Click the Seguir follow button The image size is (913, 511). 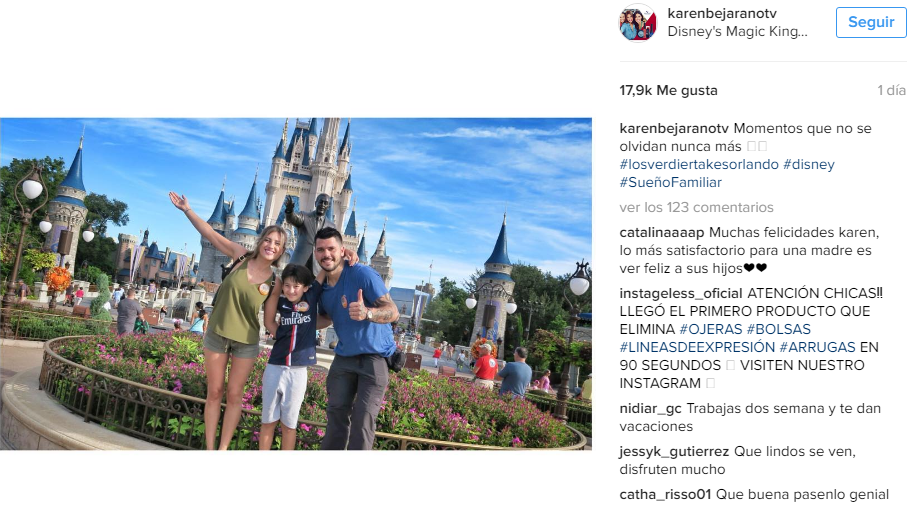(870, 22)
